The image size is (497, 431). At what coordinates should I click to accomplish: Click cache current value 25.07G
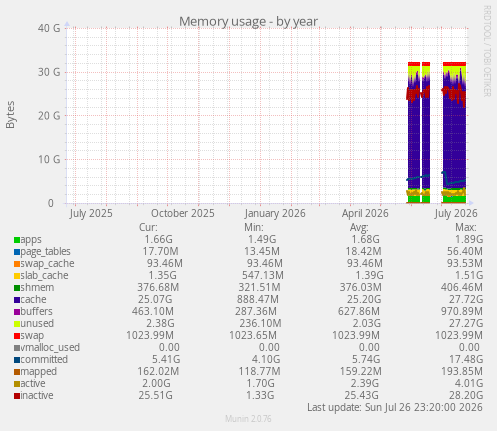tap(155, 300)
